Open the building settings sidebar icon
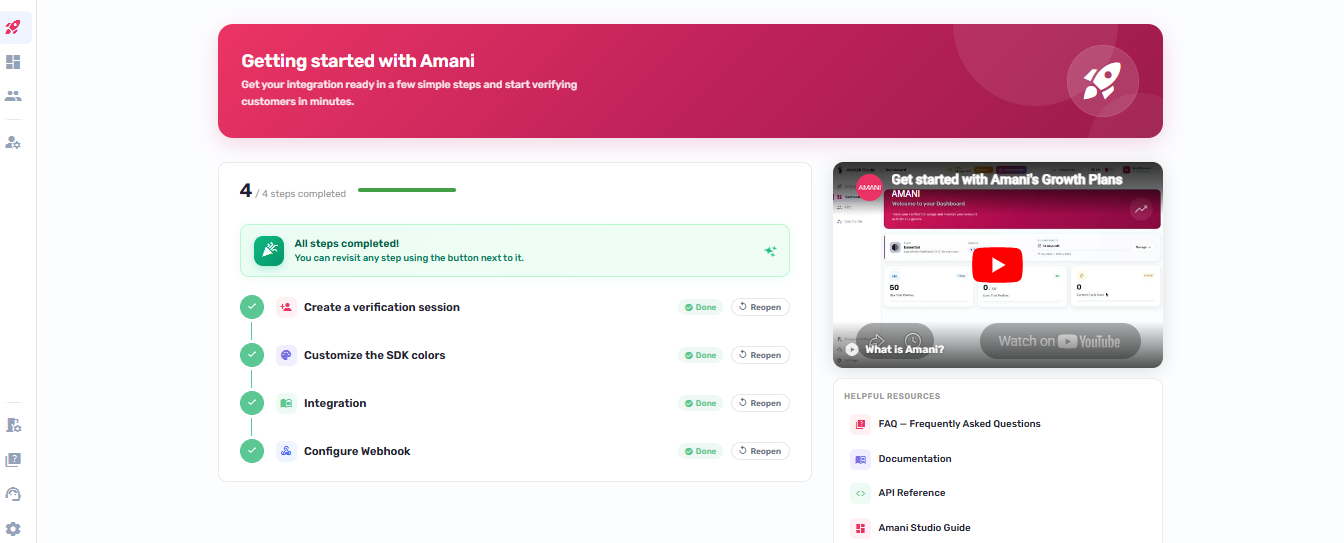Image resolution: width=1344 pixels, height=543 pixels. 13,425
